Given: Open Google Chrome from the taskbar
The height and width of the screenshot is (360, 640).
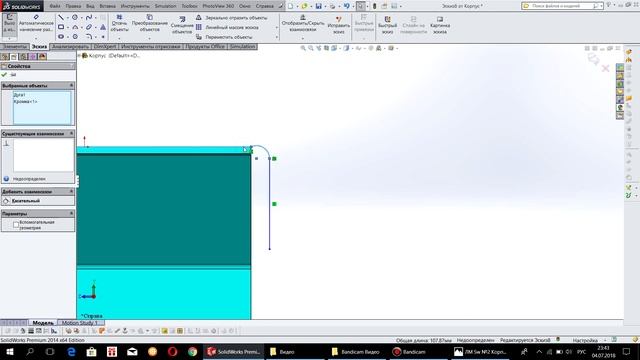Looking at the screenshot, I should coord(192,351).
